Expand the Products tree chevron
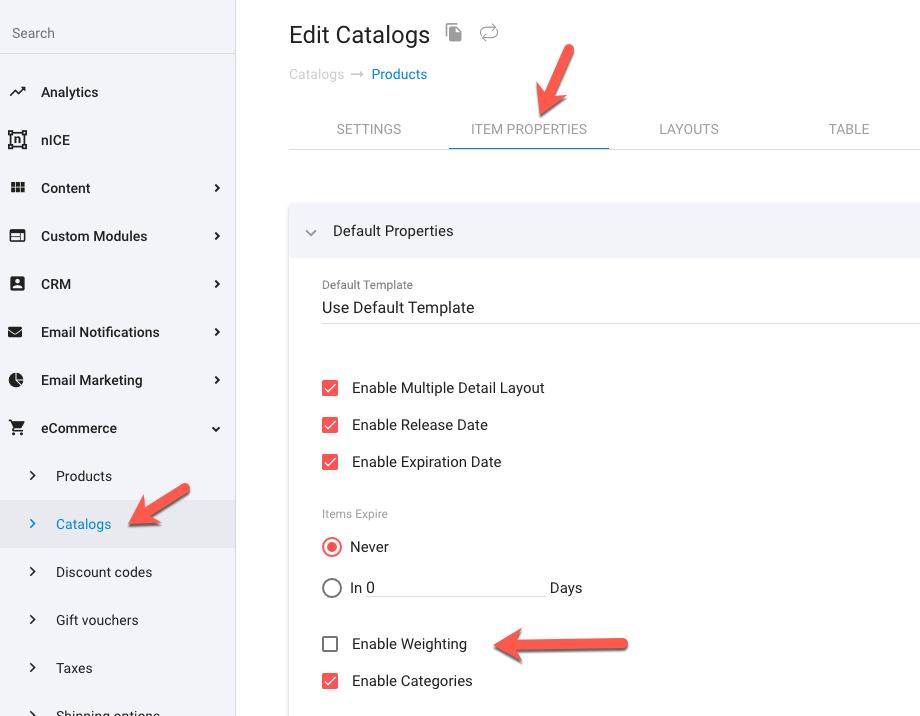The width and height of the screenshot is (920, 716). pos(32,475)
